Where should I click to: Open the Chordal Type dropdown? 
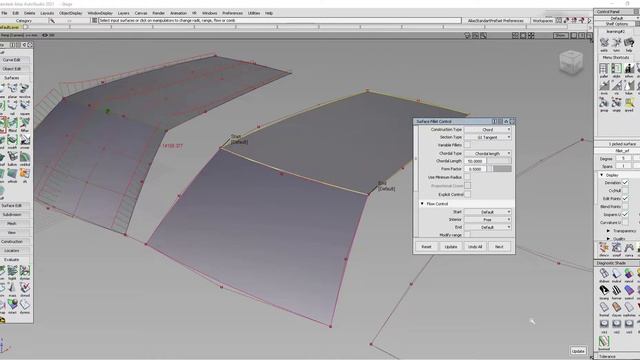click(x=487, y=153)
